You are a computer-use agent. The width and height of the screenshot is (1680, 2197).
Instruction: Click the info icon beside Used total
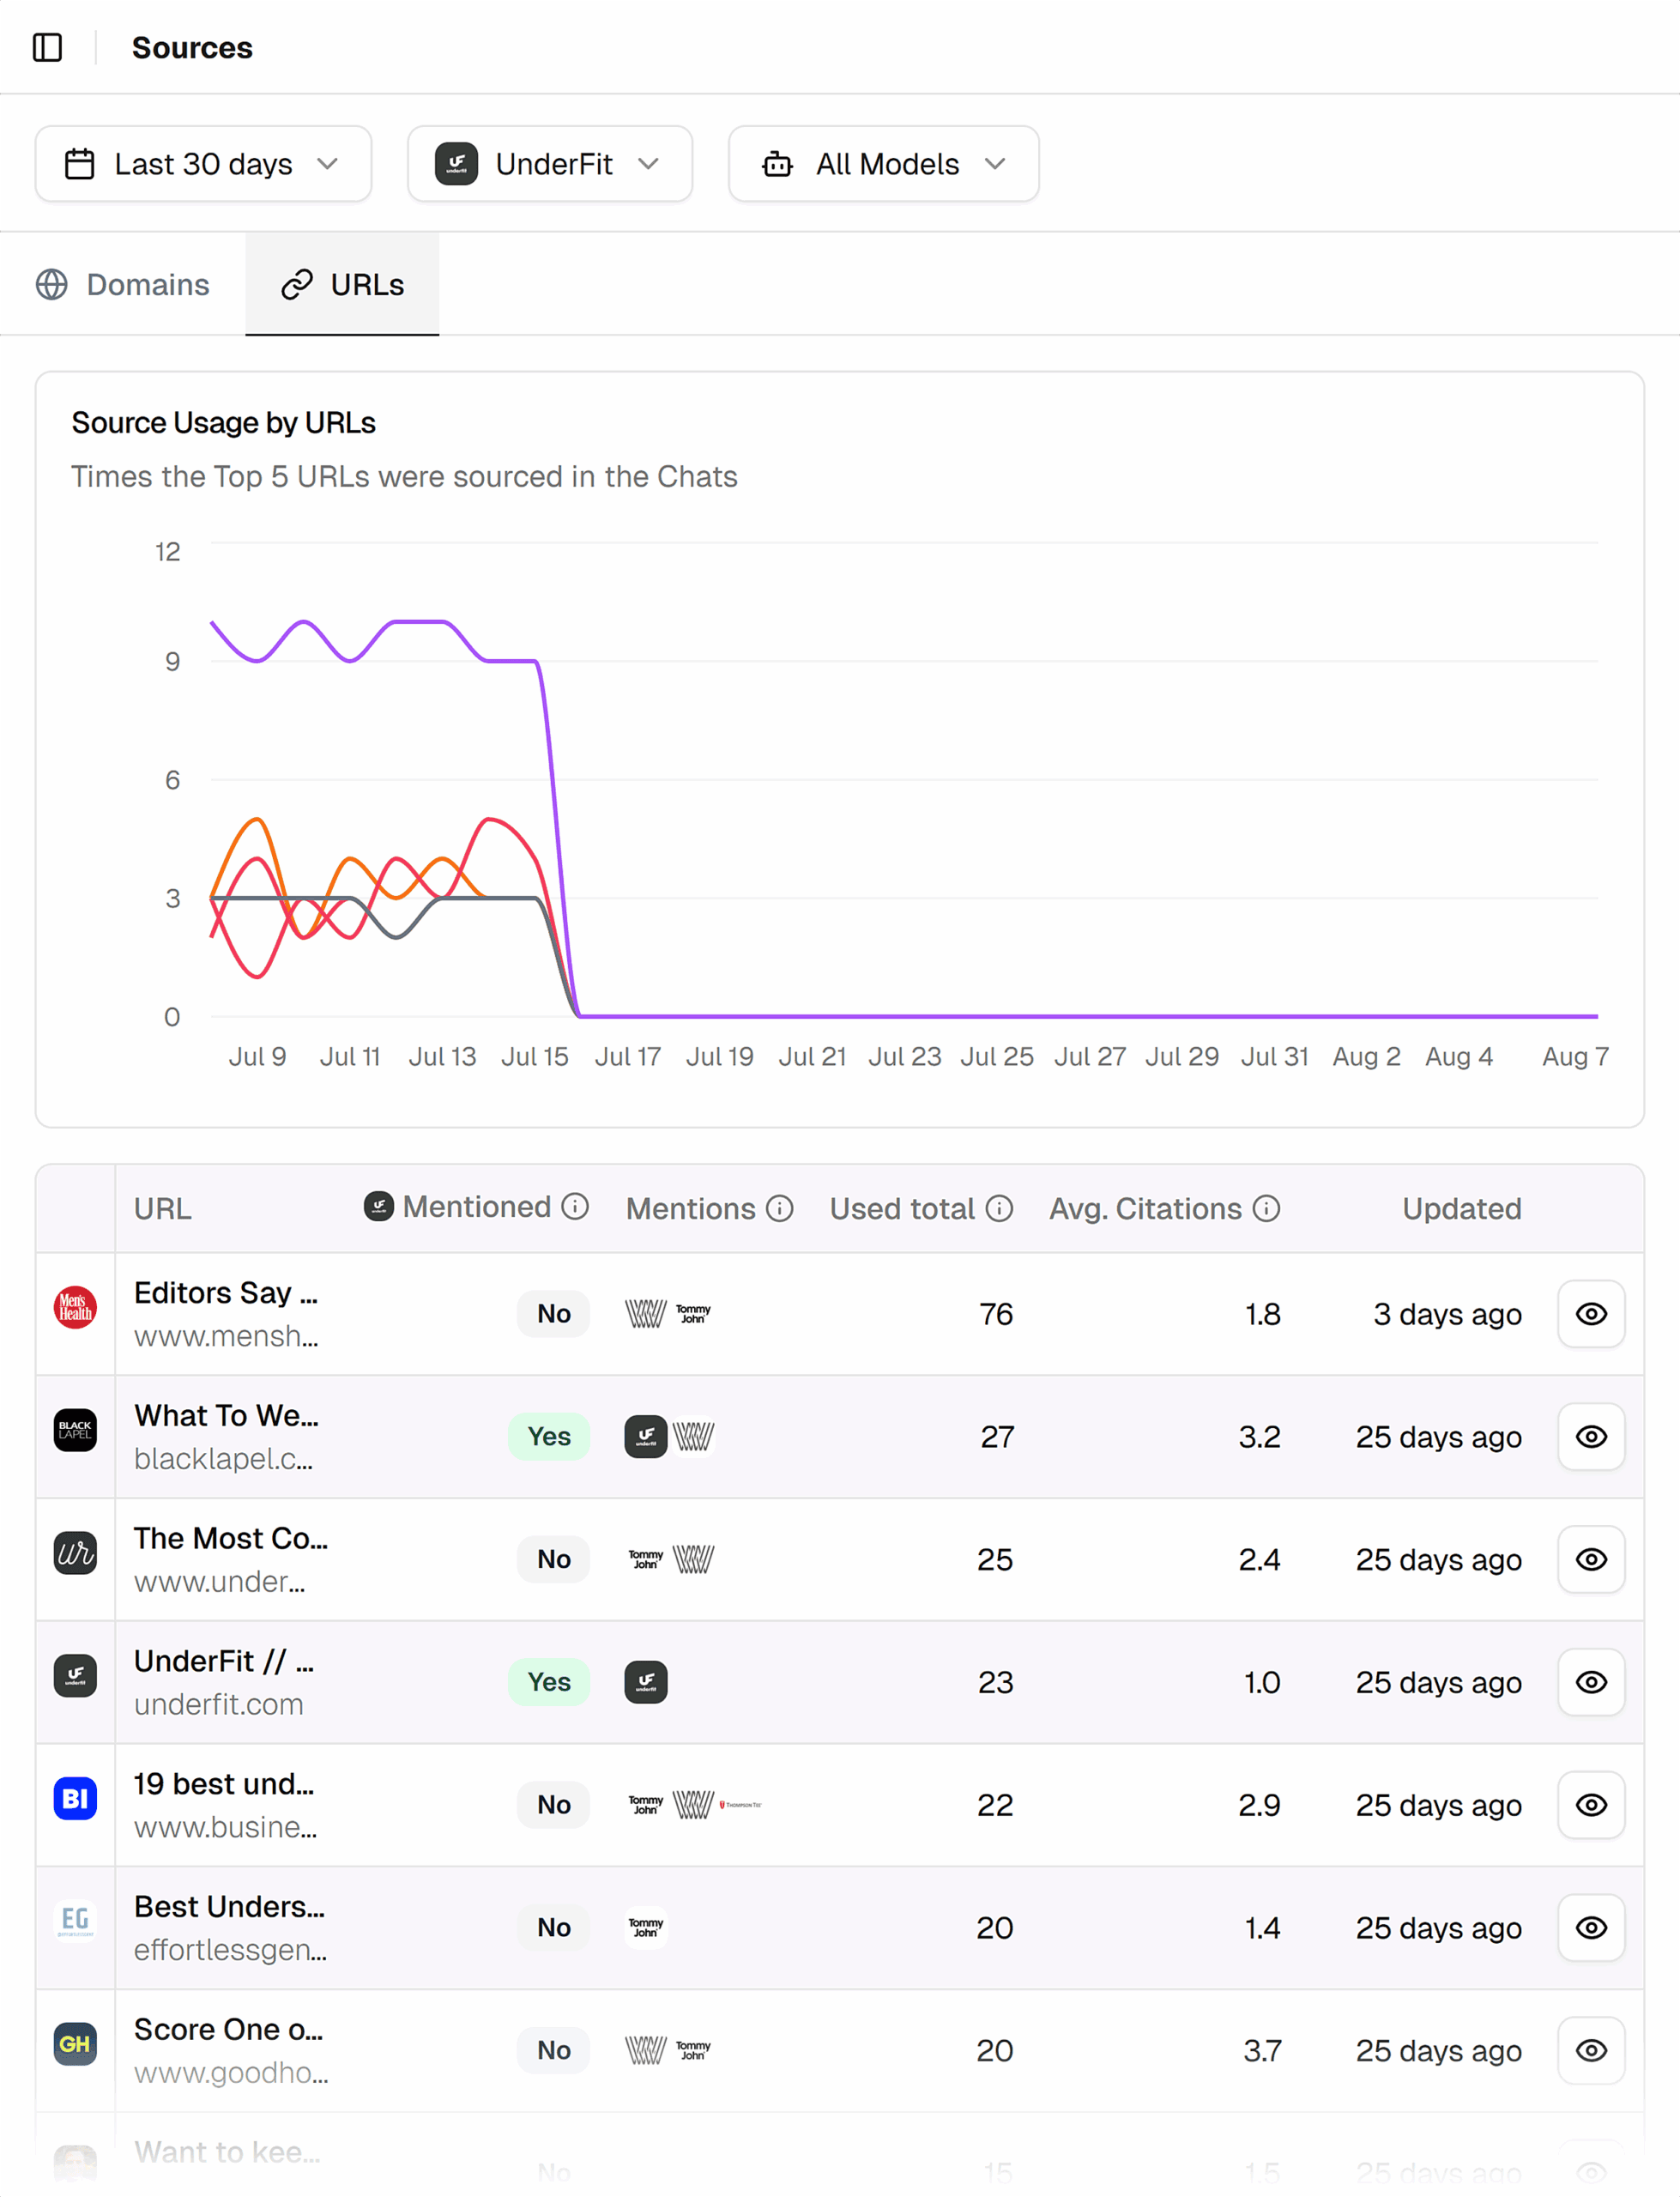pyautogui.click(x=1000, y=1208)
